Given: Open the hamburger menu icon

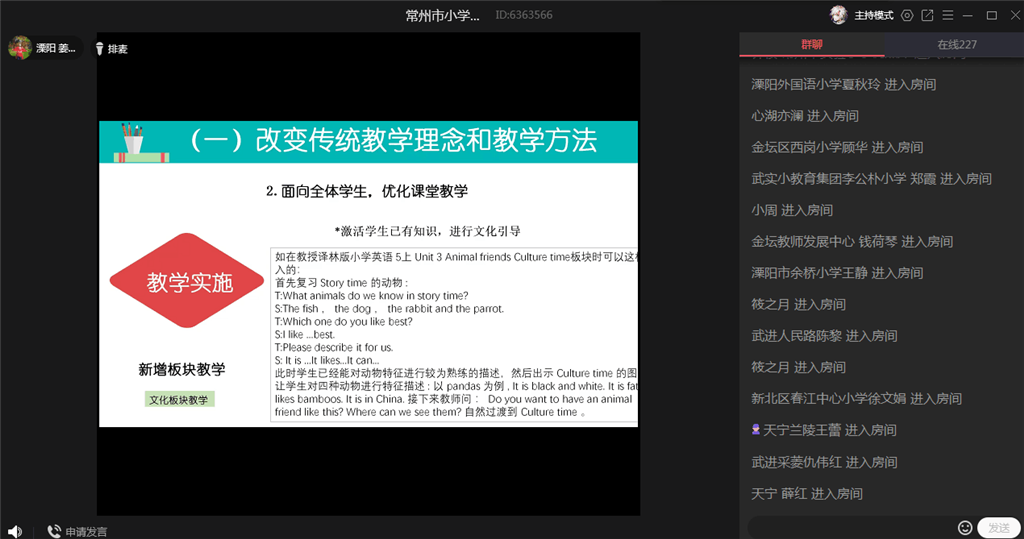Looking at the screenshot, I should coord(948,15).
